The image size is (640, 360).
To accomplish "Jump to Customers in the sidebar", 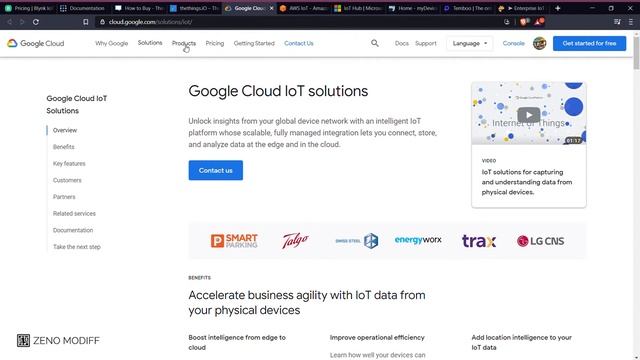I will (x=67, y=180).
